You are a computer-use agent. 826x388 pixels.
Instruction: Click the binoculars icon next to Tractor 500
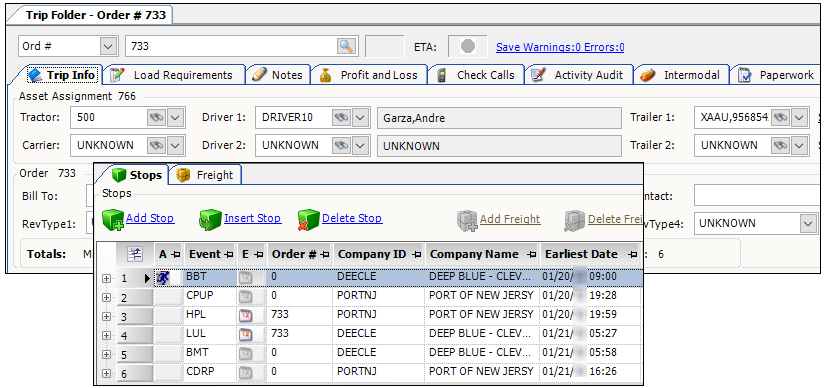coord(156,118)
